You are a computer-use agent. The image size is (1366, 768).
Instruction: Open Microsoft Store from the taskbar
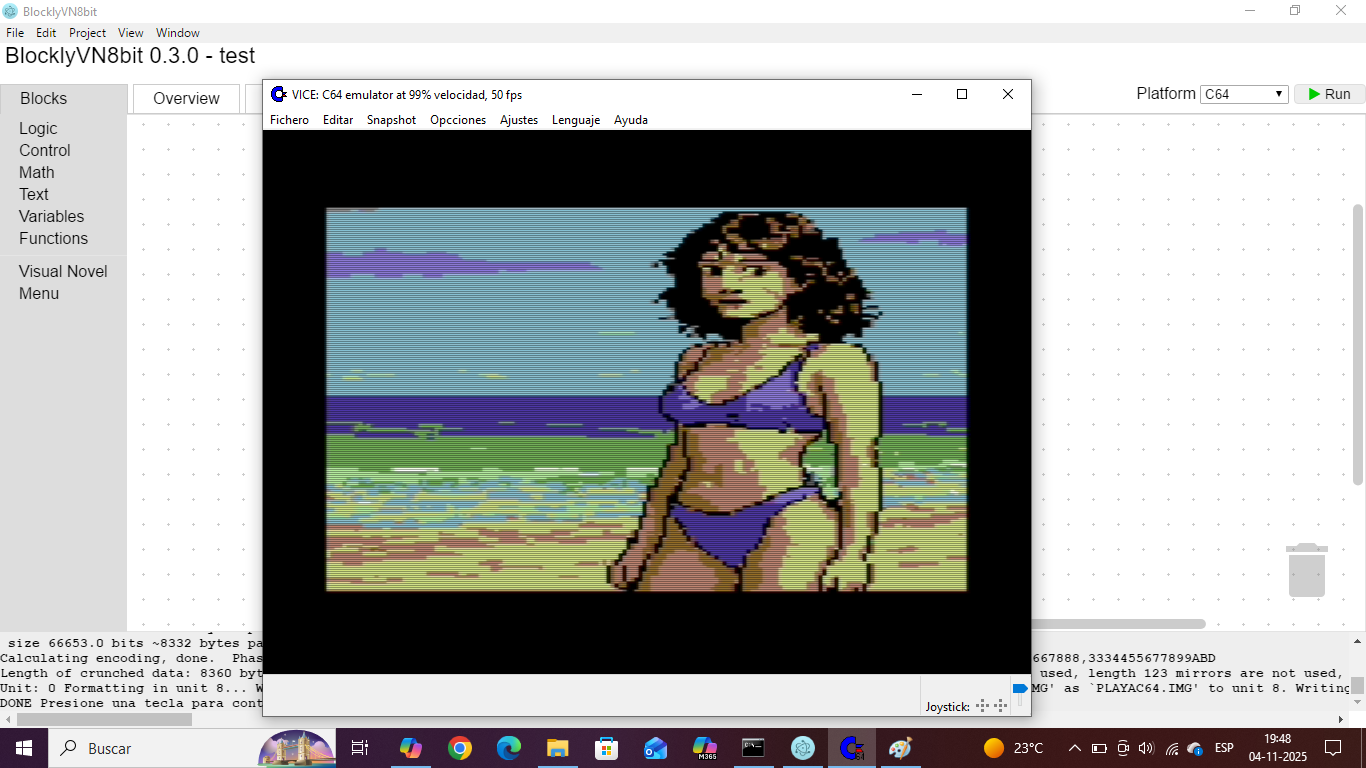click(x=607, y=748)
